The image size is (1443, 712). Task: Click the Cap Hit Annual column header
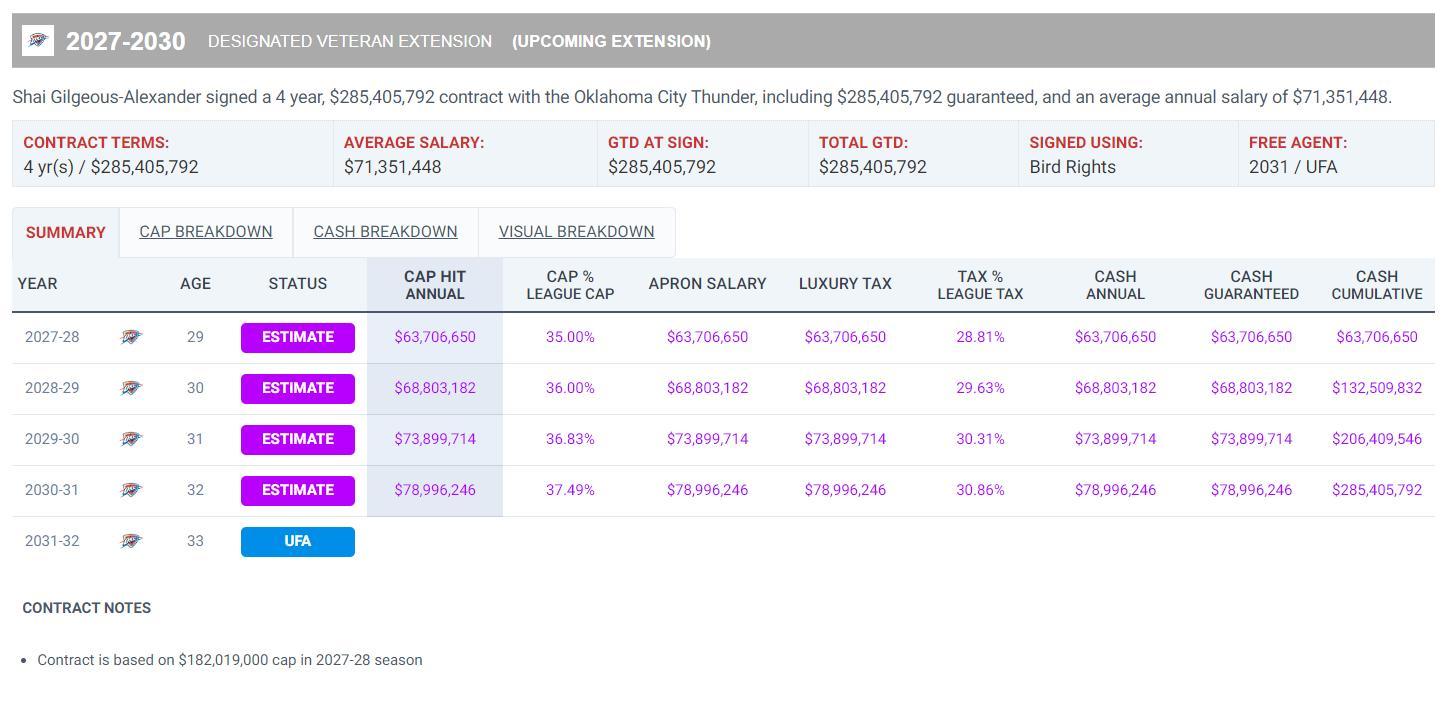(434, 285)
